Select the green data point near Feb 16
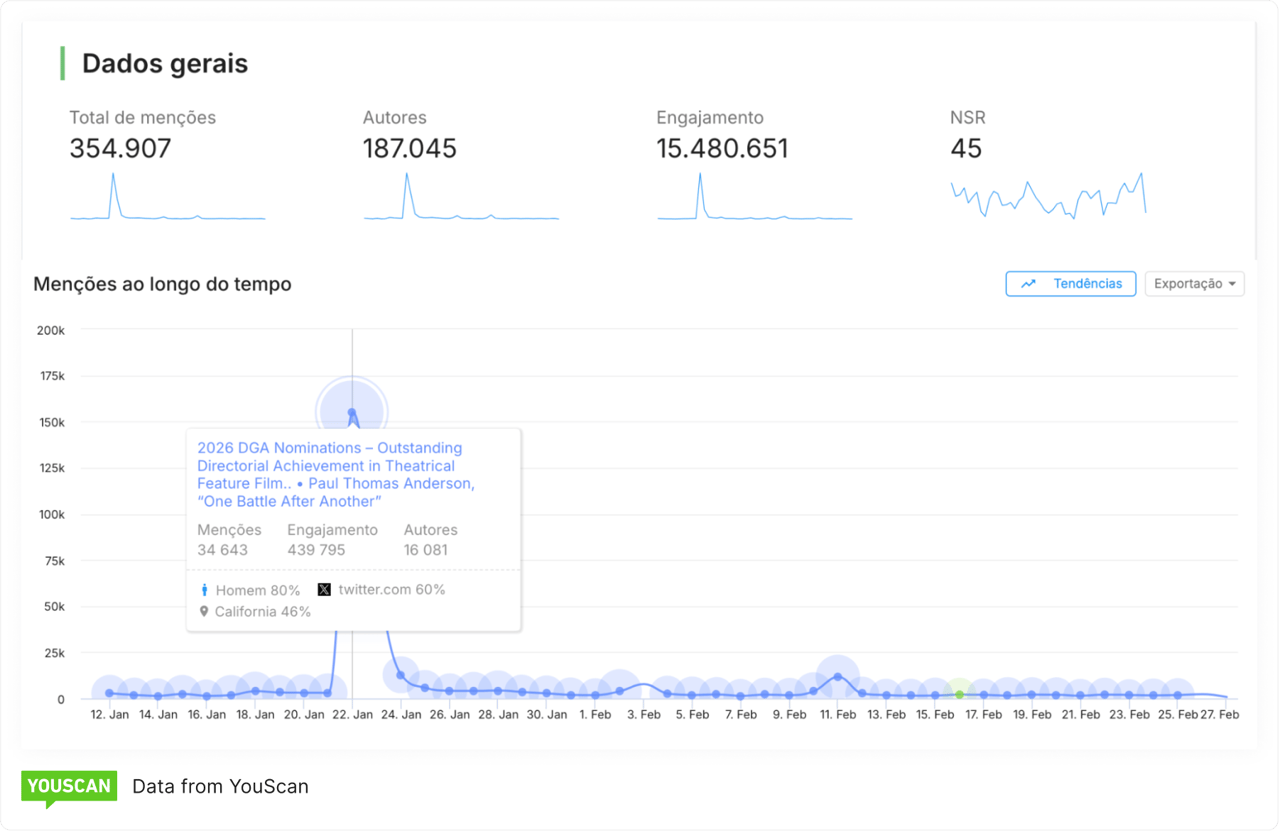 tap(958, 691)
